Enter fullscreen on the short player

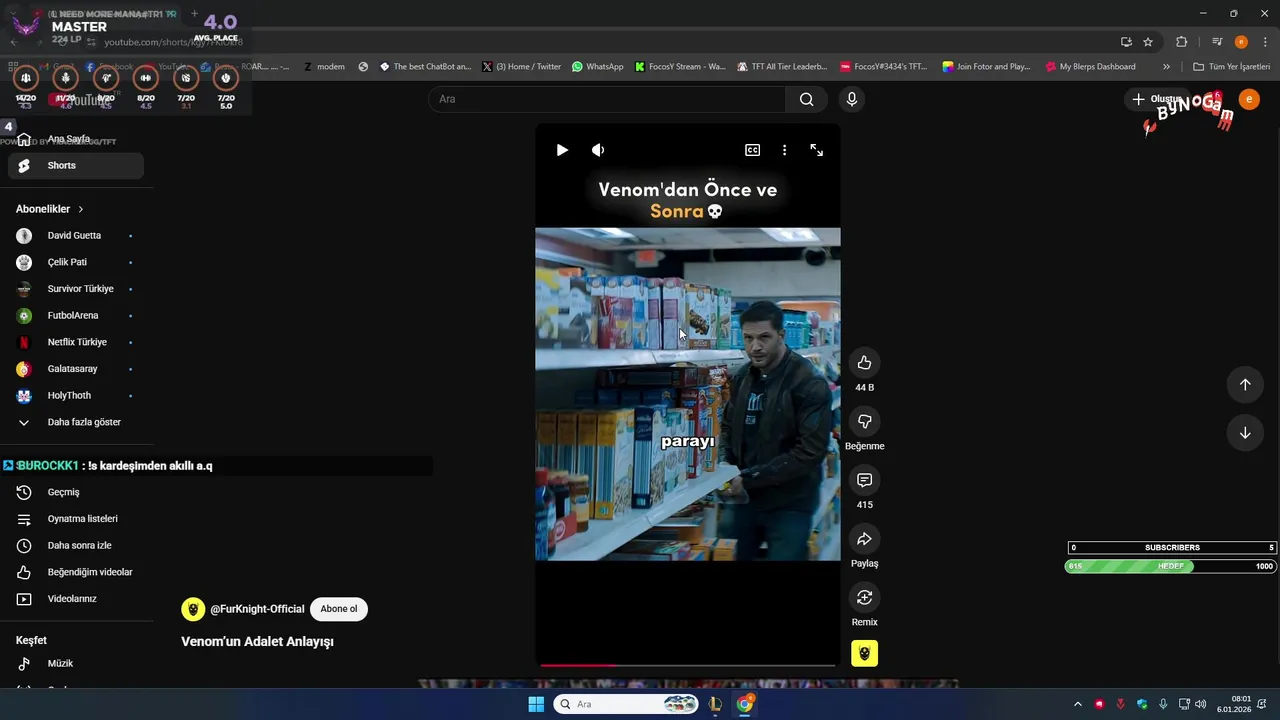[817, 150]
